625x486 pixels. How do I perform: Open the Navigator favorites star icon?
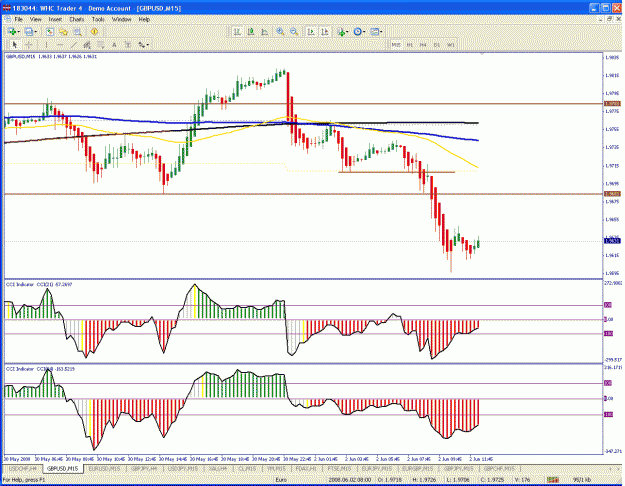(x=63, y=32)
